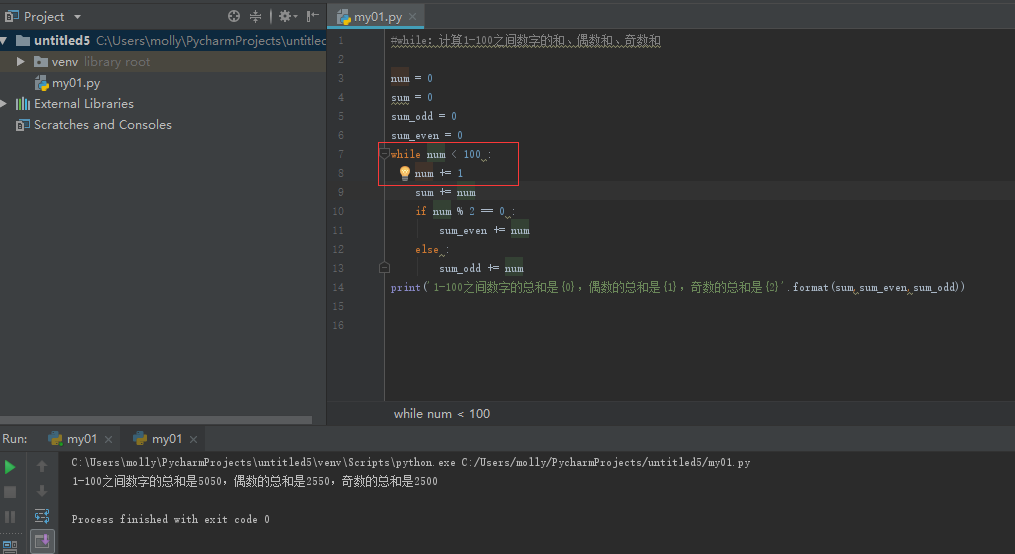Click the scroll from source crosshair icon
The width and height of the screenshot is (1015, 554).
(x=234, y=16)
